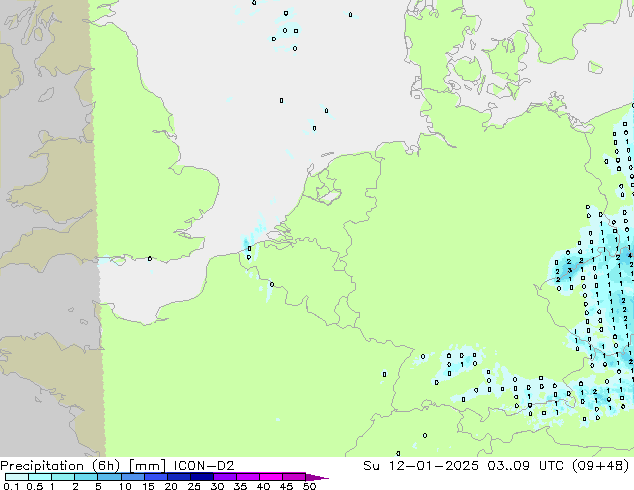Image resolution: width=634 pixels, height=490 pixels.
Task: Click the "Su" weekday abbreviation
Action: tap(371, 466)
